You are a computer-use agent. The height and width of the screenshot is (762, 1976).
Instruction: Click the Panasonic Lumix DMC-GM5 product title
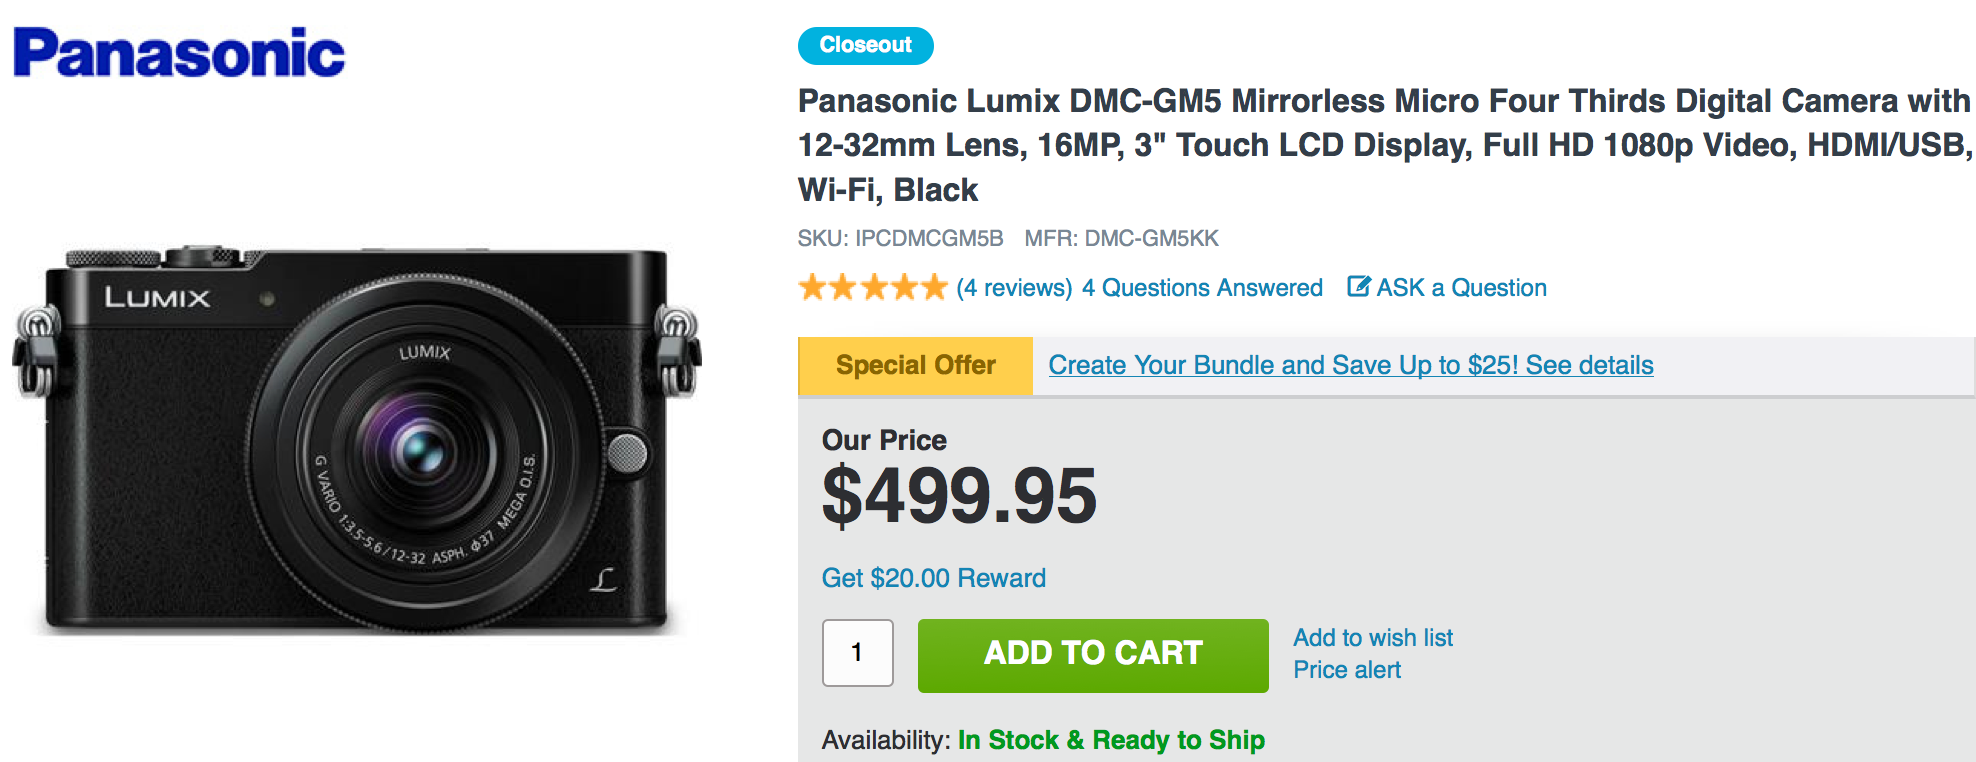[1384, 145]
